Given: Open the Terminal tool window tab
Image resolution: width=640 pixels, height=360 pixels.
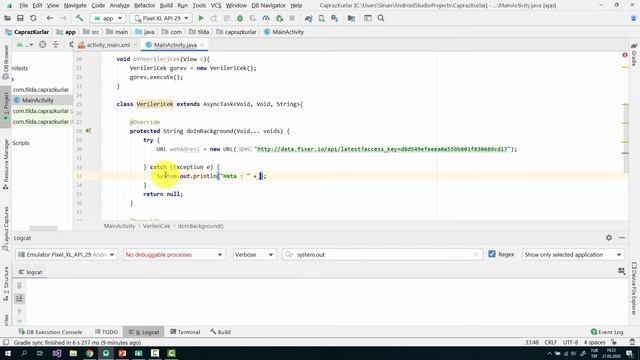Looking at the screenshot, I should coord(185,332).
